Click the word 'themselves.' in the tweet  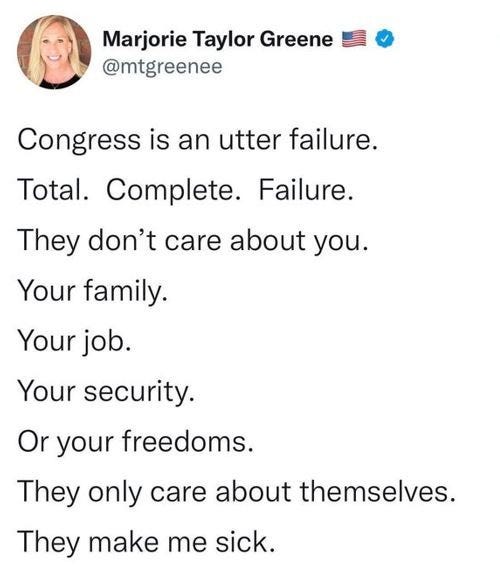pyautogui.click(x=378, y=492)
